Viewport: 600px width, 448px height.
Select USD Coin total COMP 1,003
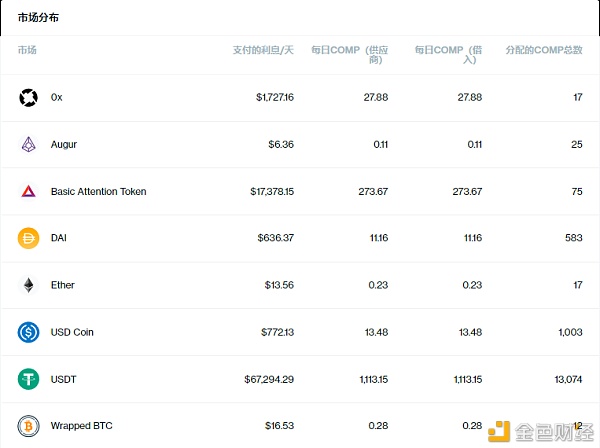[570, 332]
